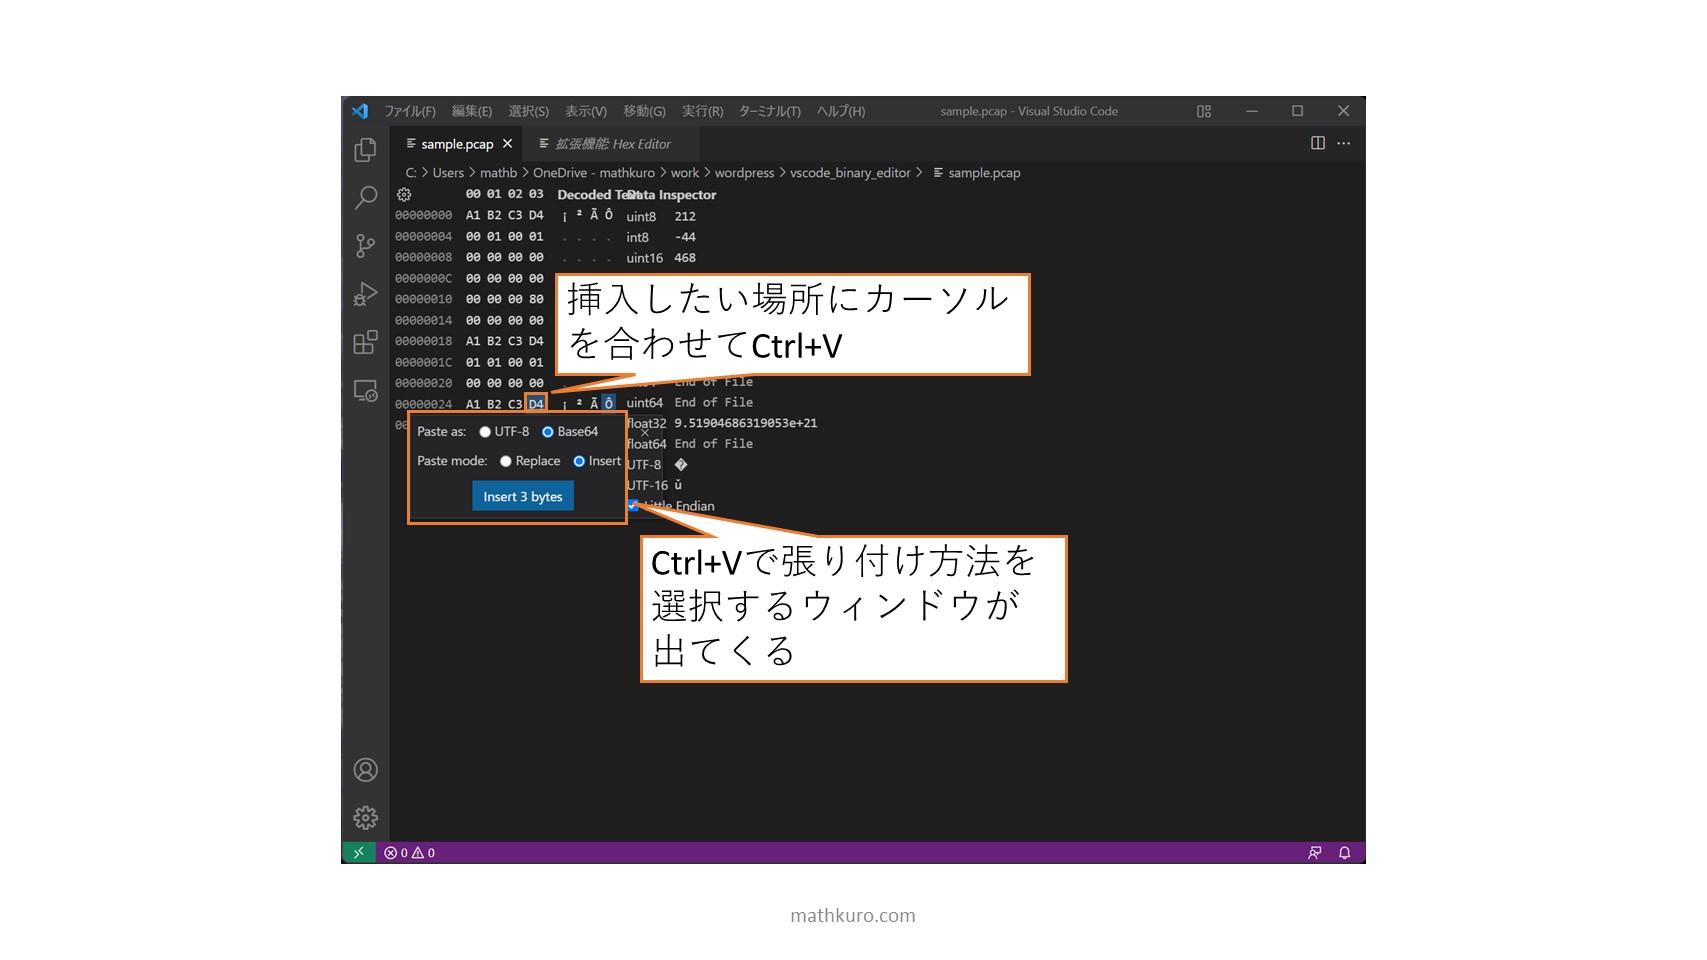The width and height of the screenshot is (1707, 960).
Task: Switch to the sample.pcap tab
Action: 457,144
